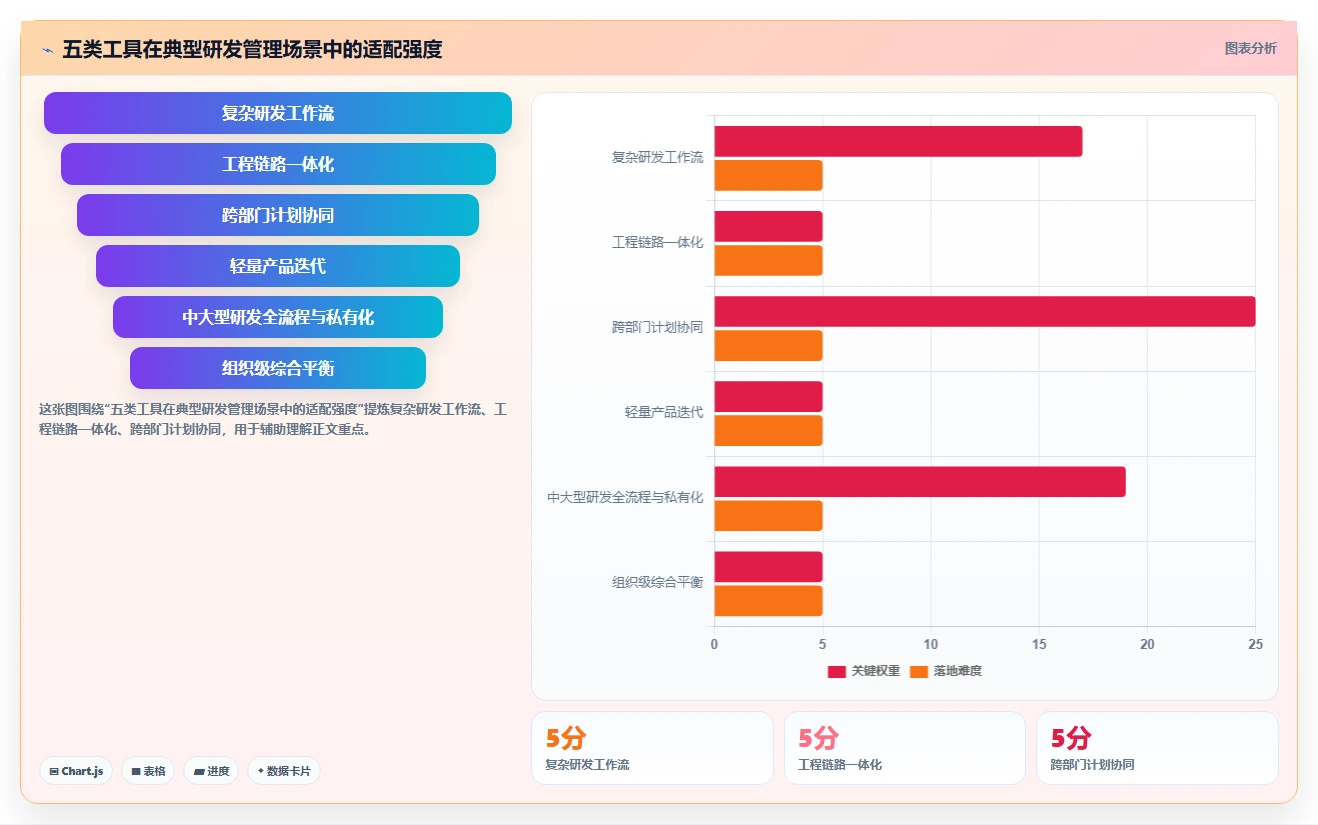Click the orange 落地难度 bar for 轻量产品迭代
Screen dimensions: 1318x825
coord(768,430)
